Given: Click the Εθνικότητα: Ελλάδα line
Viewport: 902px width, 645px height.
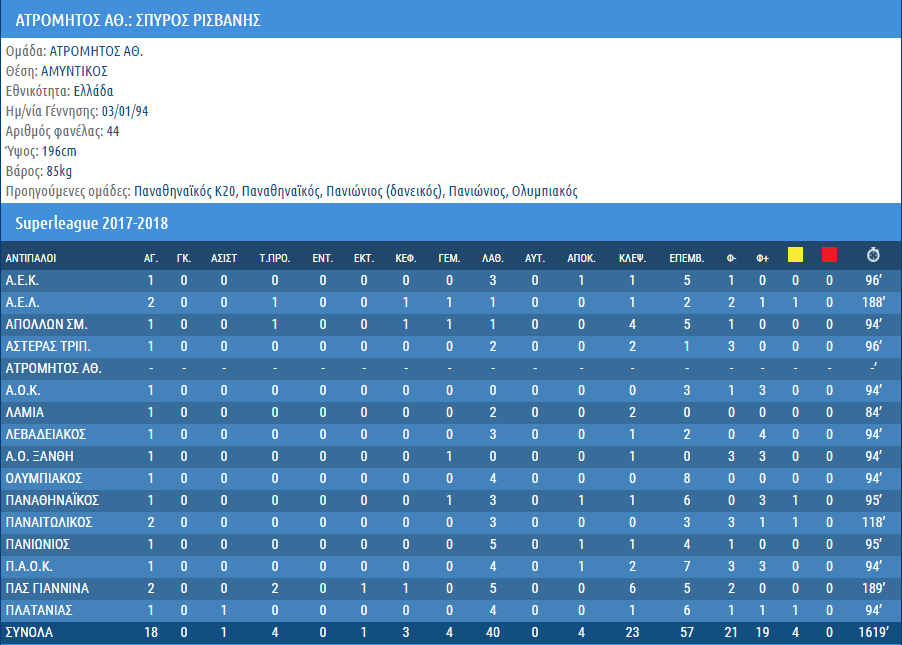Looking at the screenshot, I should tap(59, 91).
